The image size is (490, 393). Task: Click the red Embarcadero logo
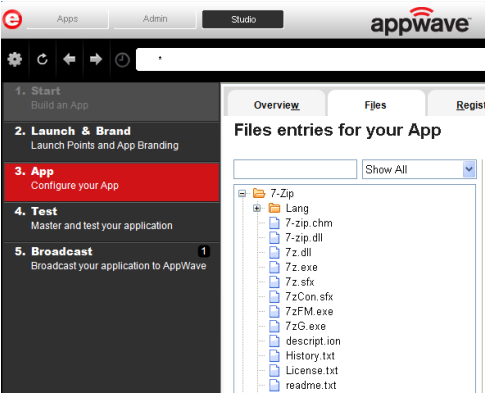coord(12,19)
